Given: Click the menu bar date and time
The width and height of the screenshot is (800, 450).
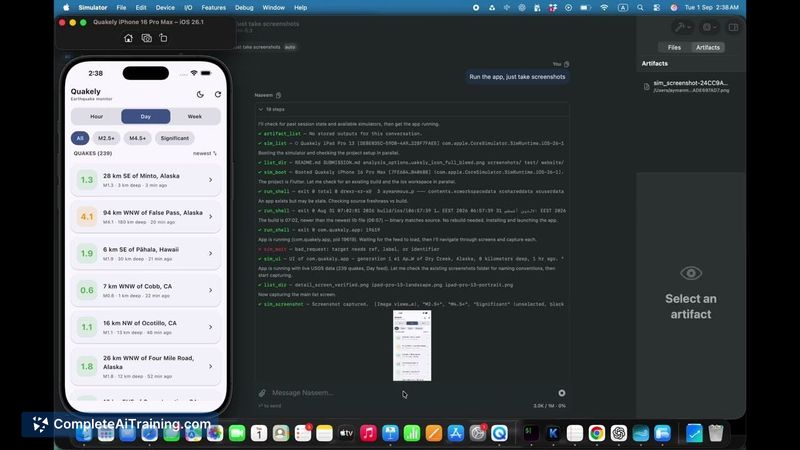Looking at the screenshot, I should click(x=711, y=8).
